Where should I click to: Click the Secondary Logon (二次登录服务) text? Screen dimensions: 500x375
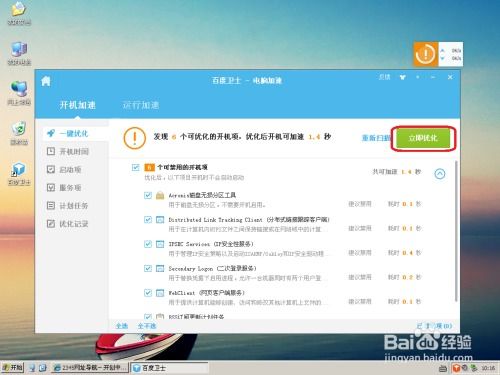pos(212,268)
